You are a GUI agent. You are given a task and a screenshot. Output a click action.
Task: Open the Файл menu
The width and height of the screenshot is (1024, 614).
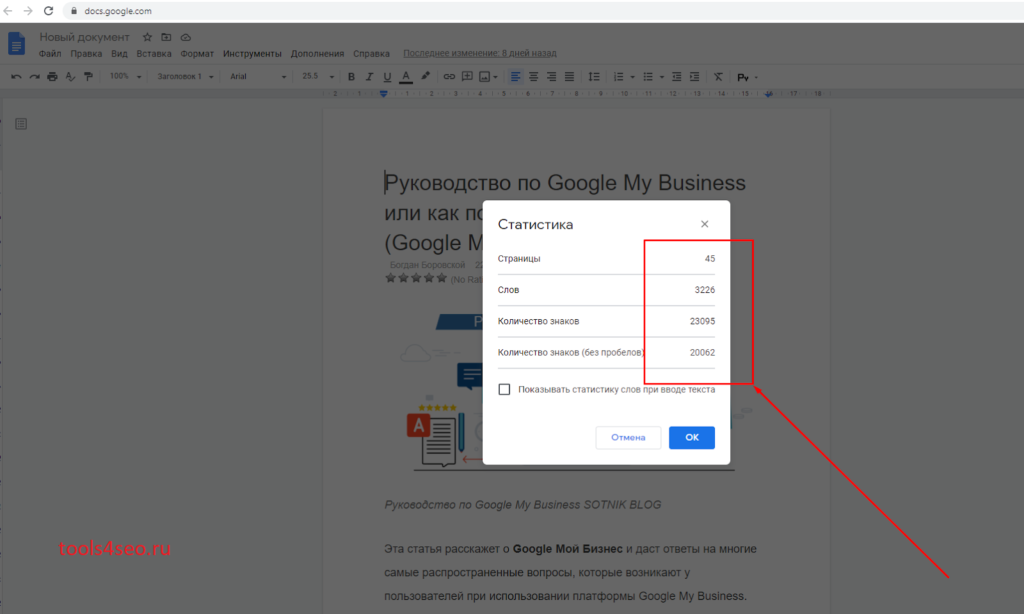coord(50,54)
